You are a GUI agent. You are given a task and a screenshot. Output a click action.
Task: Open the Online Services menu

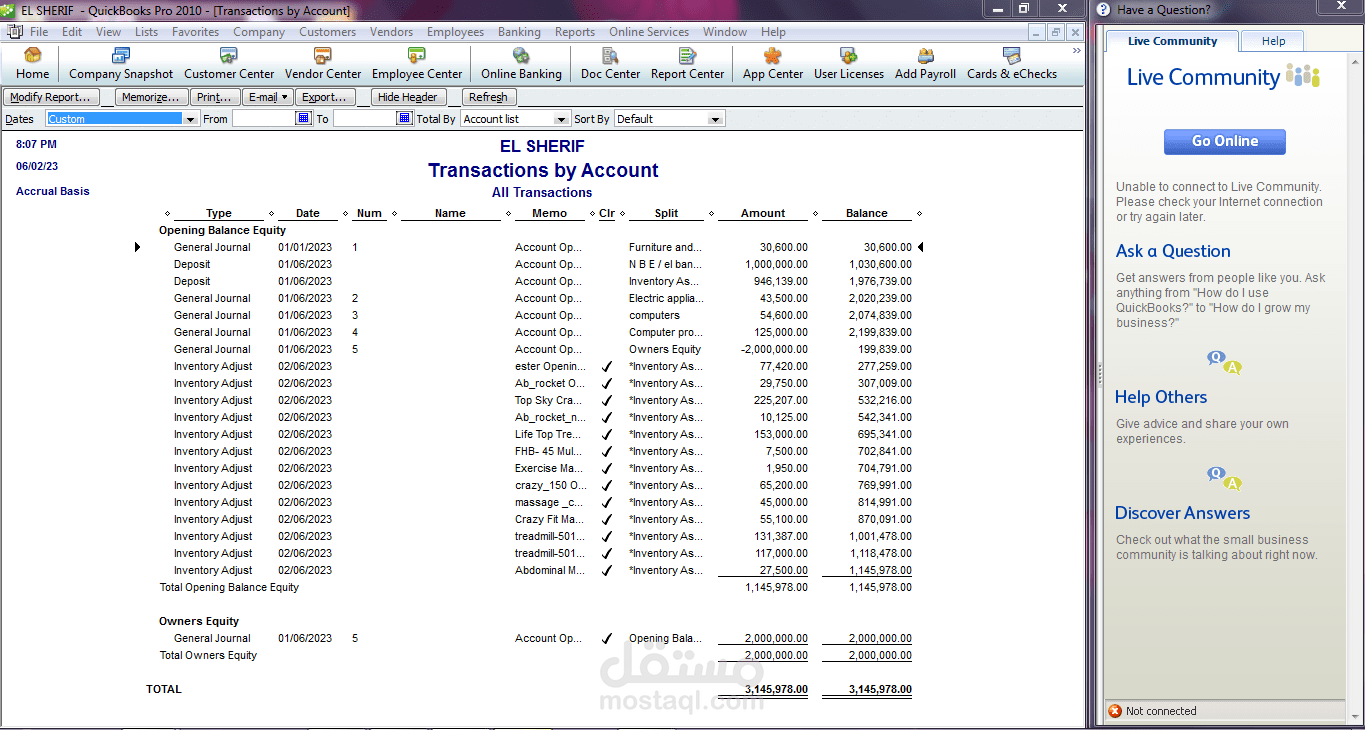649,32
